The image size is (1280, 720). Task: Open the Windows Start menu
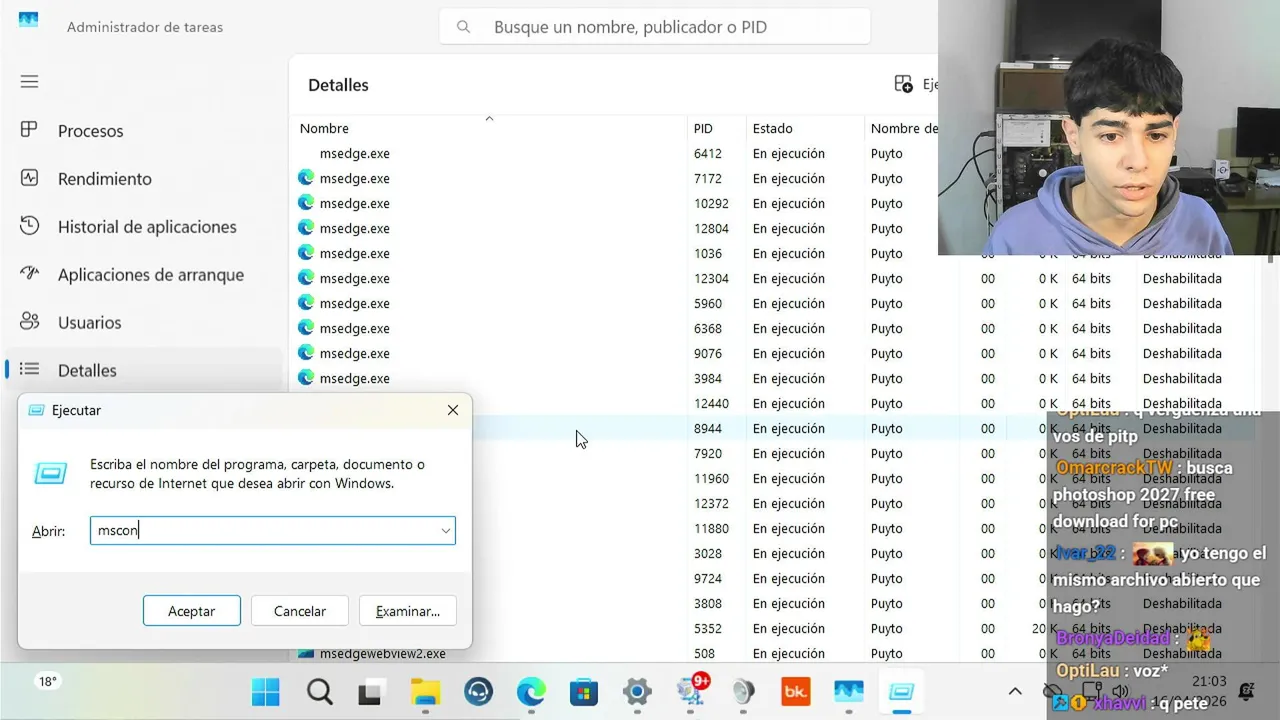coord(266,691)
